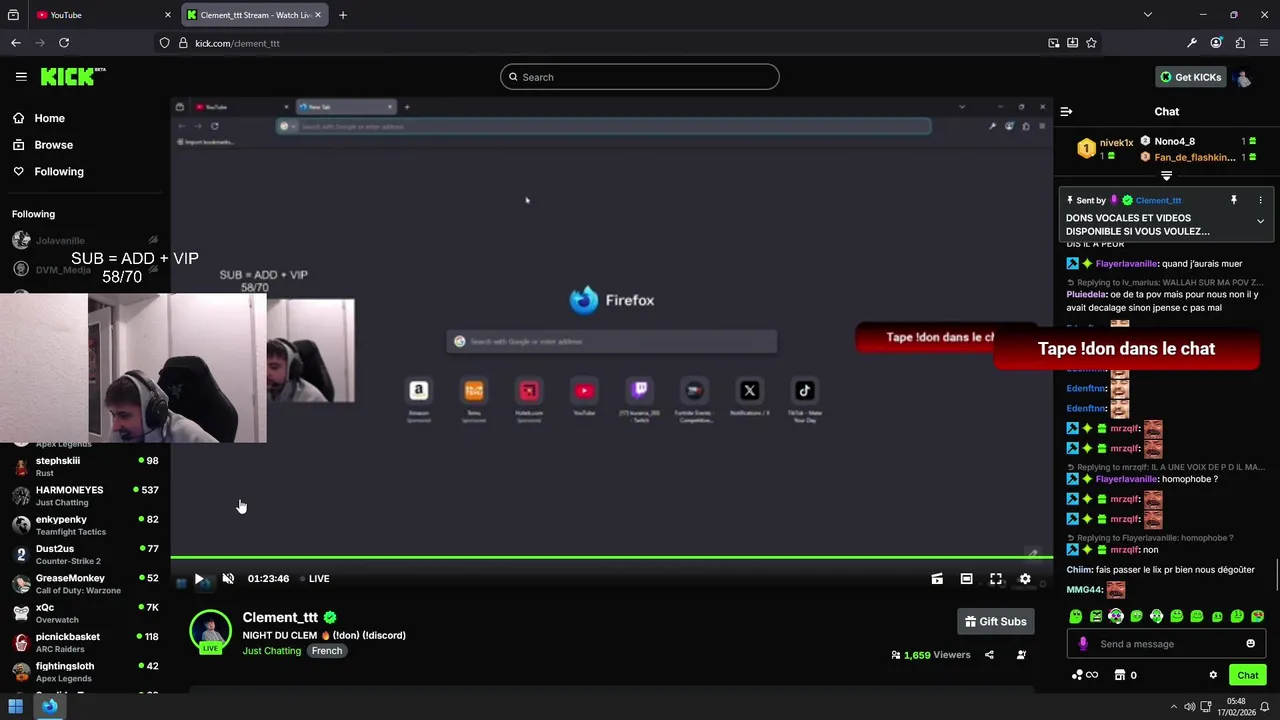1280x720 pixels.
Task: Open shop icon showing 0
Action: (x=1125, y=675)
